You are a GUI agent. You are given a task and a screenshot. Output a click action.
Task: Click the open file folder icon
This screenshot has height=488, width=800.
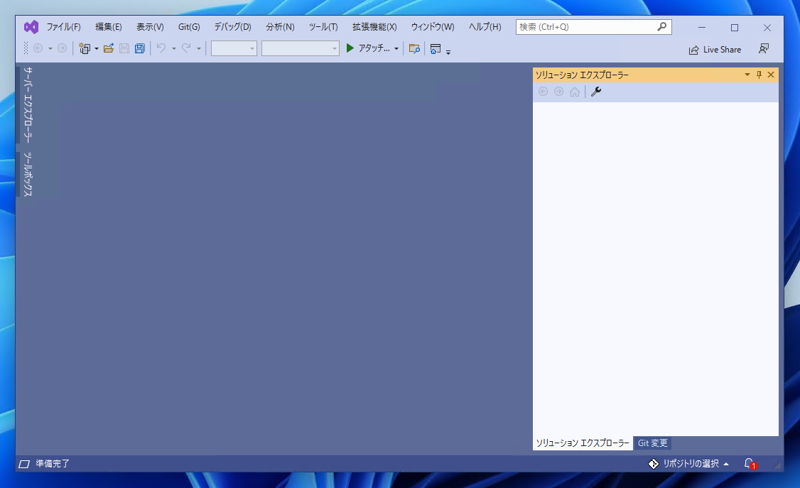[x=108, y=48]
